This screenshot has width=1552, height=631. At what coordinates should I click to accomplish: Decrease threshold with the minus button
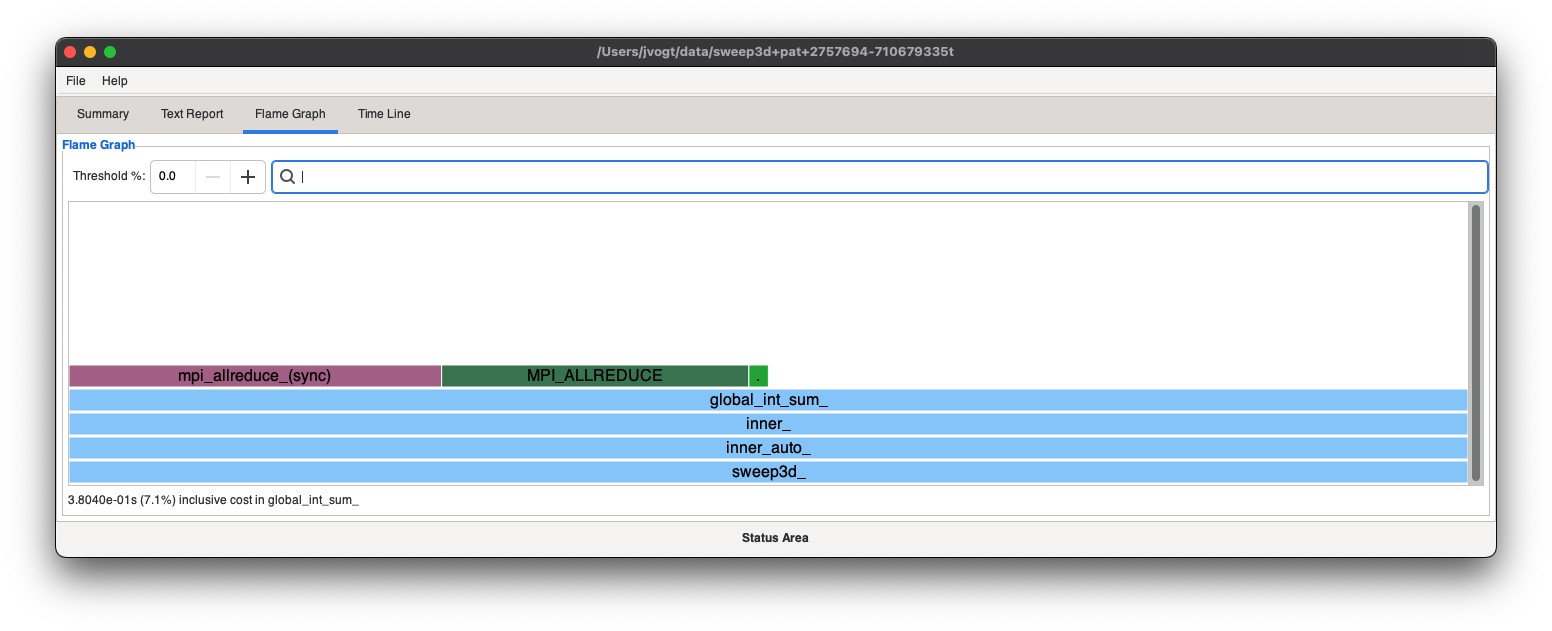213,177
